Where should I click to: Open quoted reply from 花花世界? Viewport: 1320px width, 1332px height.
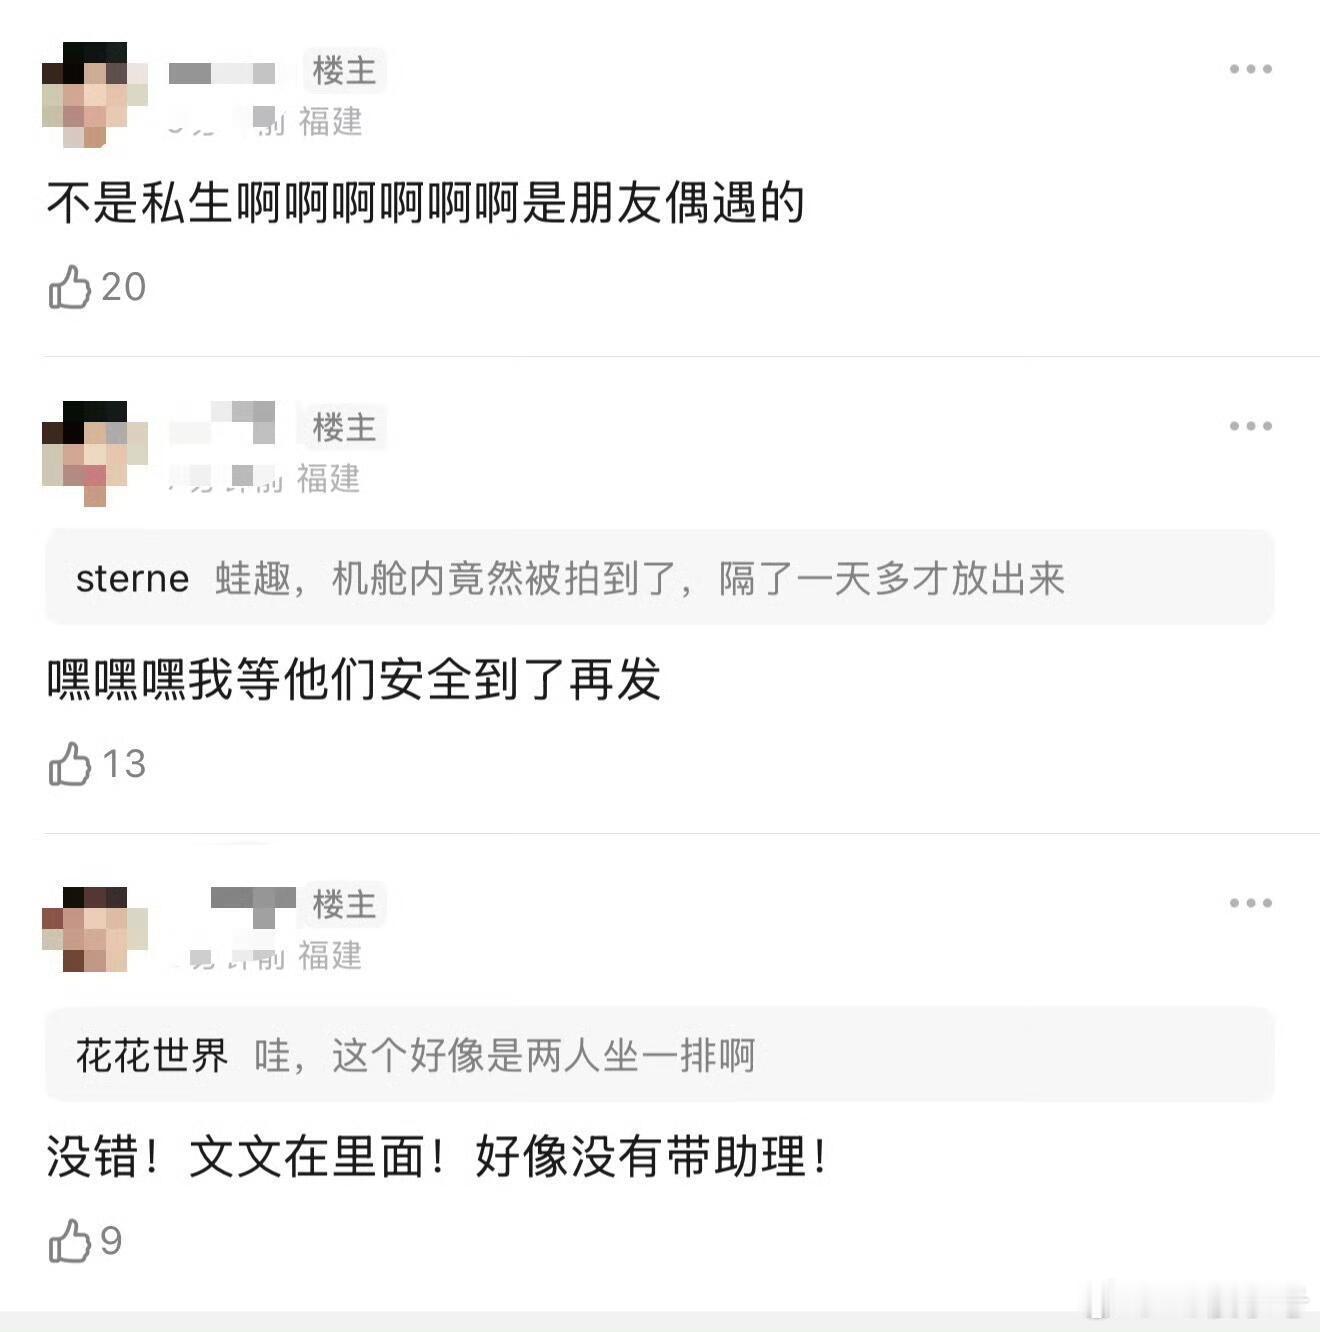660,1055
